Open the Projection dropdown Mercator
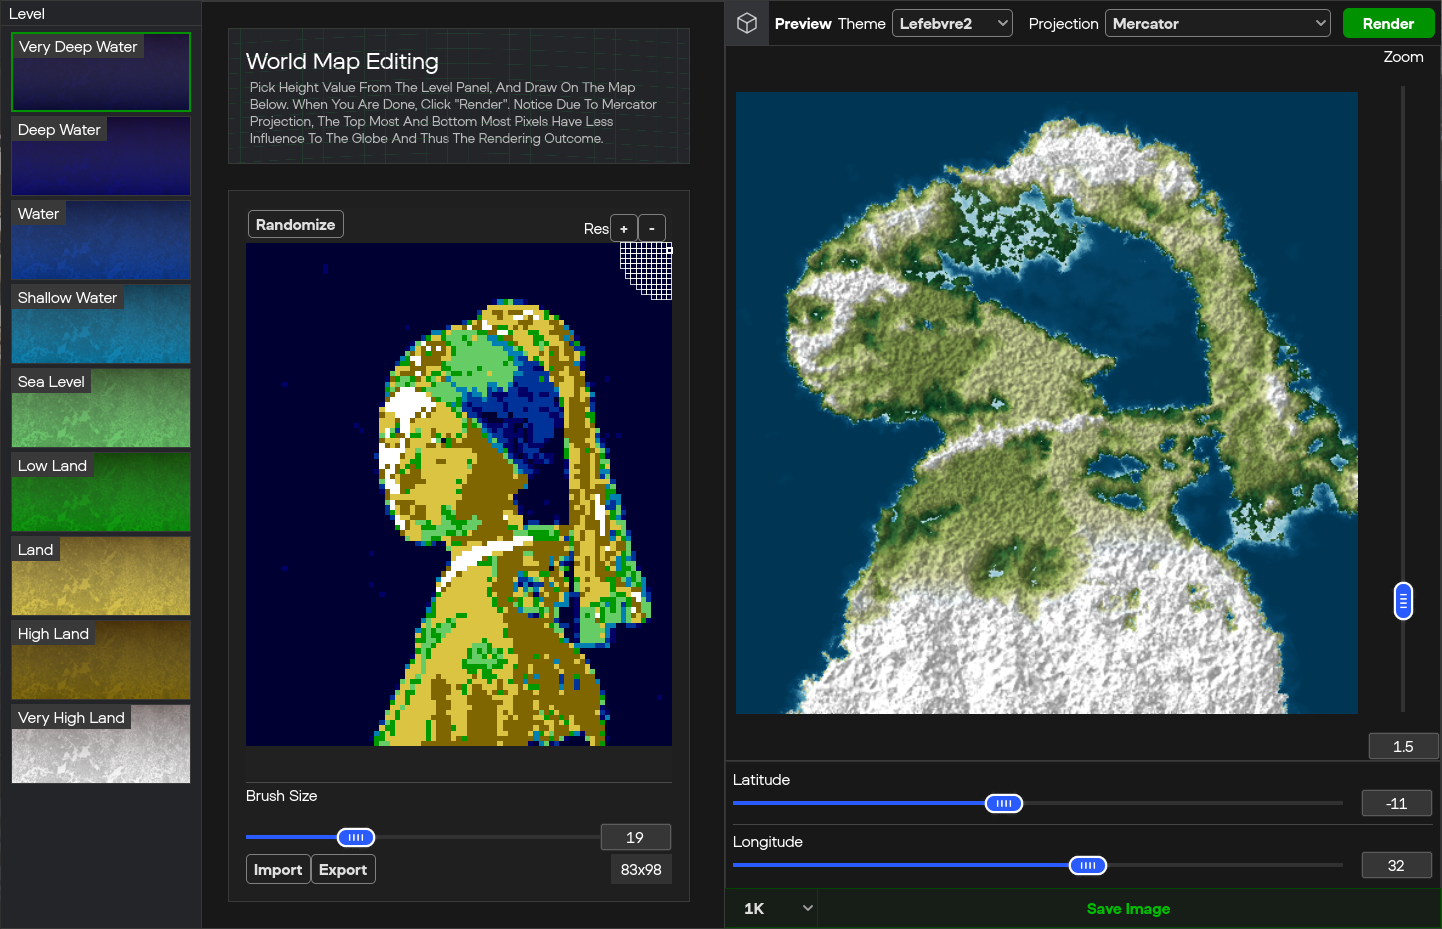The height and width of the screenshot is (929, 1442). coord(1217,23)
